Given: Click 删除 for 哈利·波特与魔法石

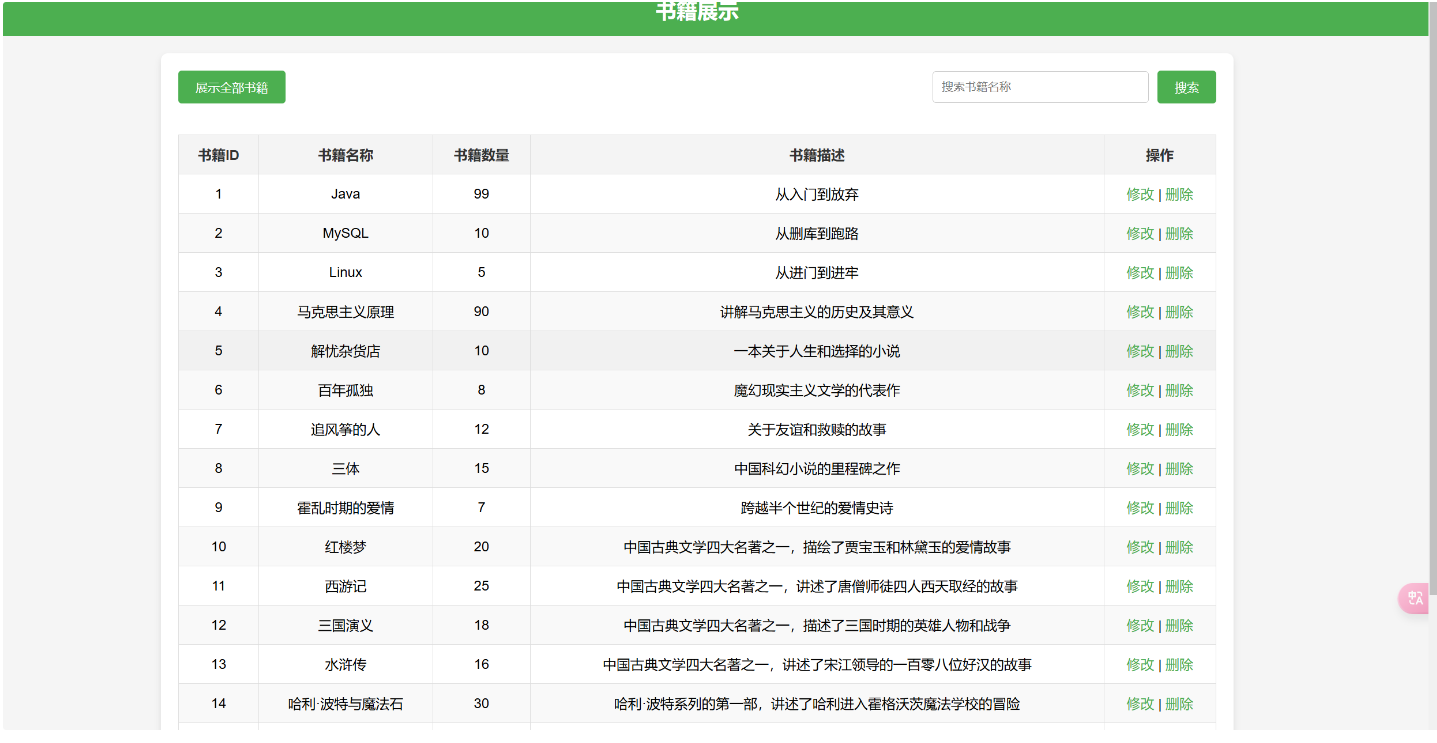Looking at the screenshot, I should (x=1179, y=704).
